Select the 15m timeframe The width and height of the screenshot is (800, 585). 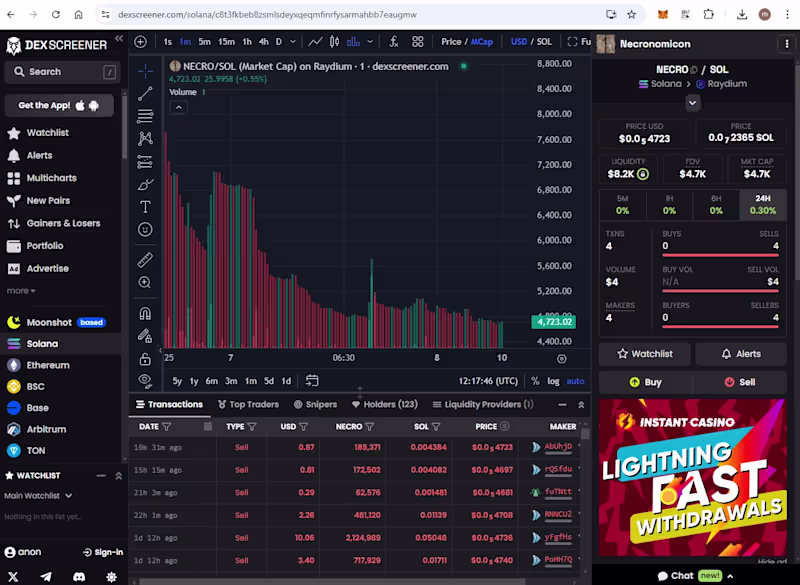[226, 42]
